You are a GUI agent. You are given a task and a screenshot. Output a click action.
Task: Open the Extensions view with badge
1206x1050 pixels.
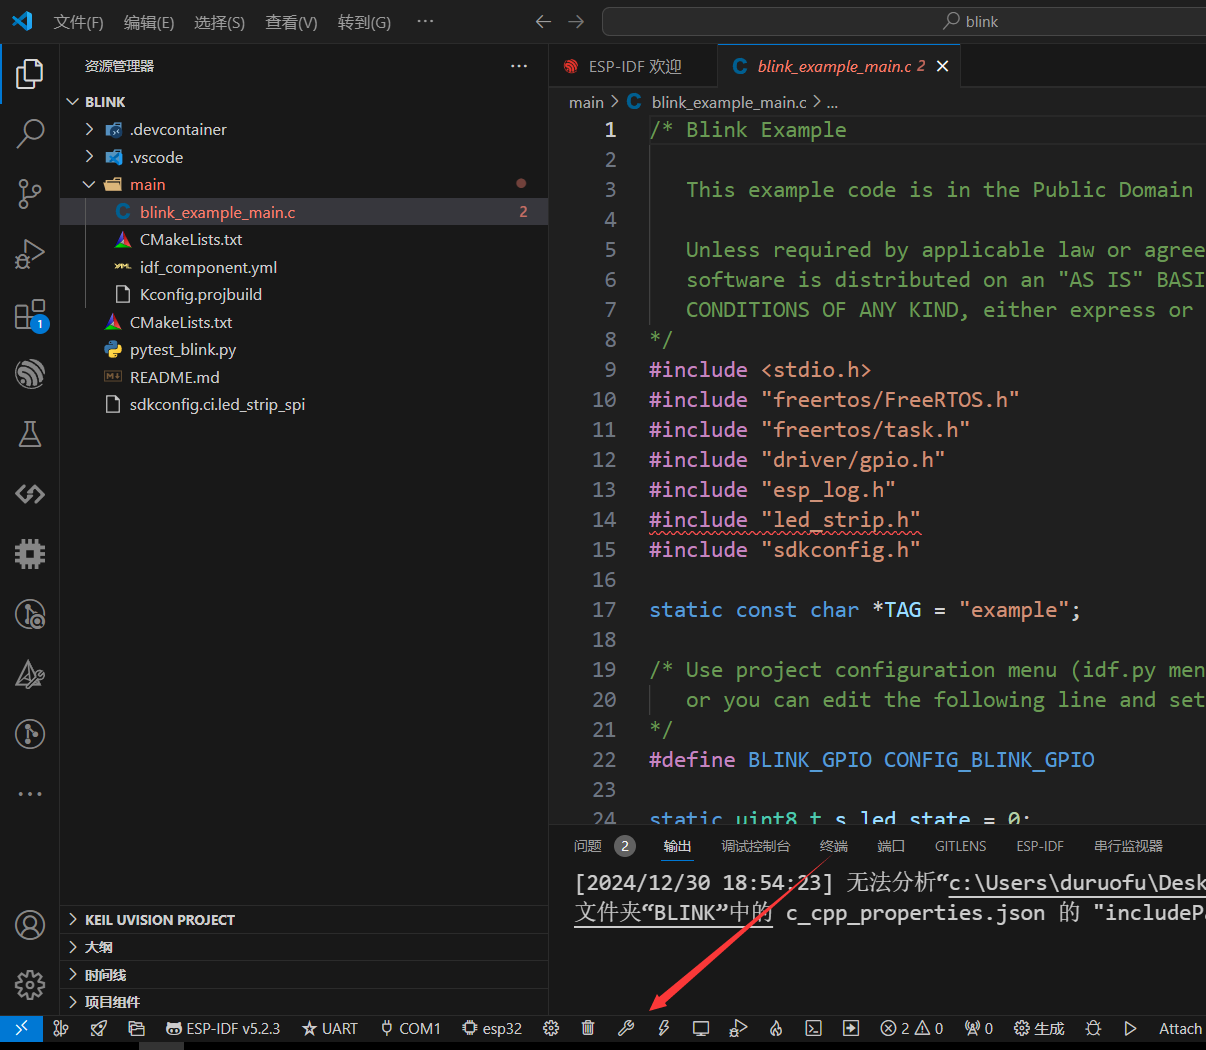[30, 315]
